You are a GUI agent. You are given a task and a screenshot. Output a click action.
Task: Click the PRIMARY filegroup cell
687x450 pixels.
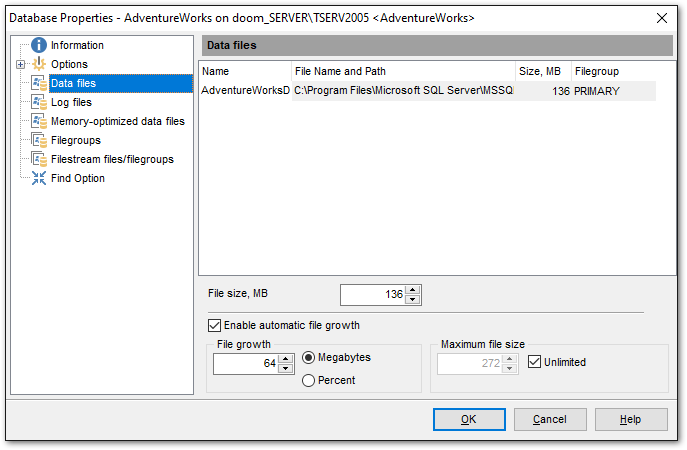(614, 91)
